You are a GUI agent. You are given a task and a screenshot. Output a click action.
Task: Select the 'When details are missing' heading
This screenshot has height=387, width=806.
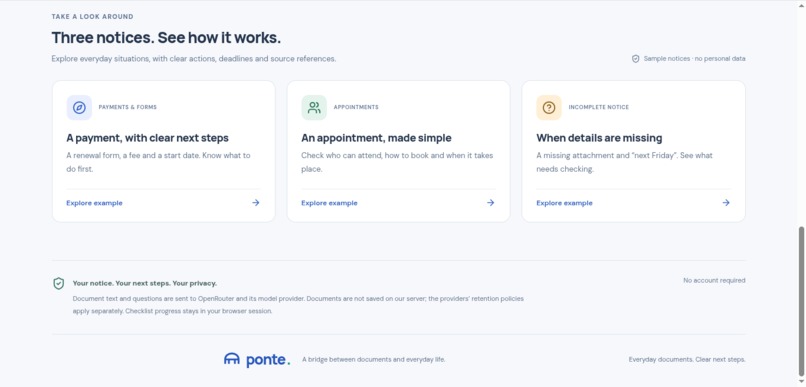[599, 138]
